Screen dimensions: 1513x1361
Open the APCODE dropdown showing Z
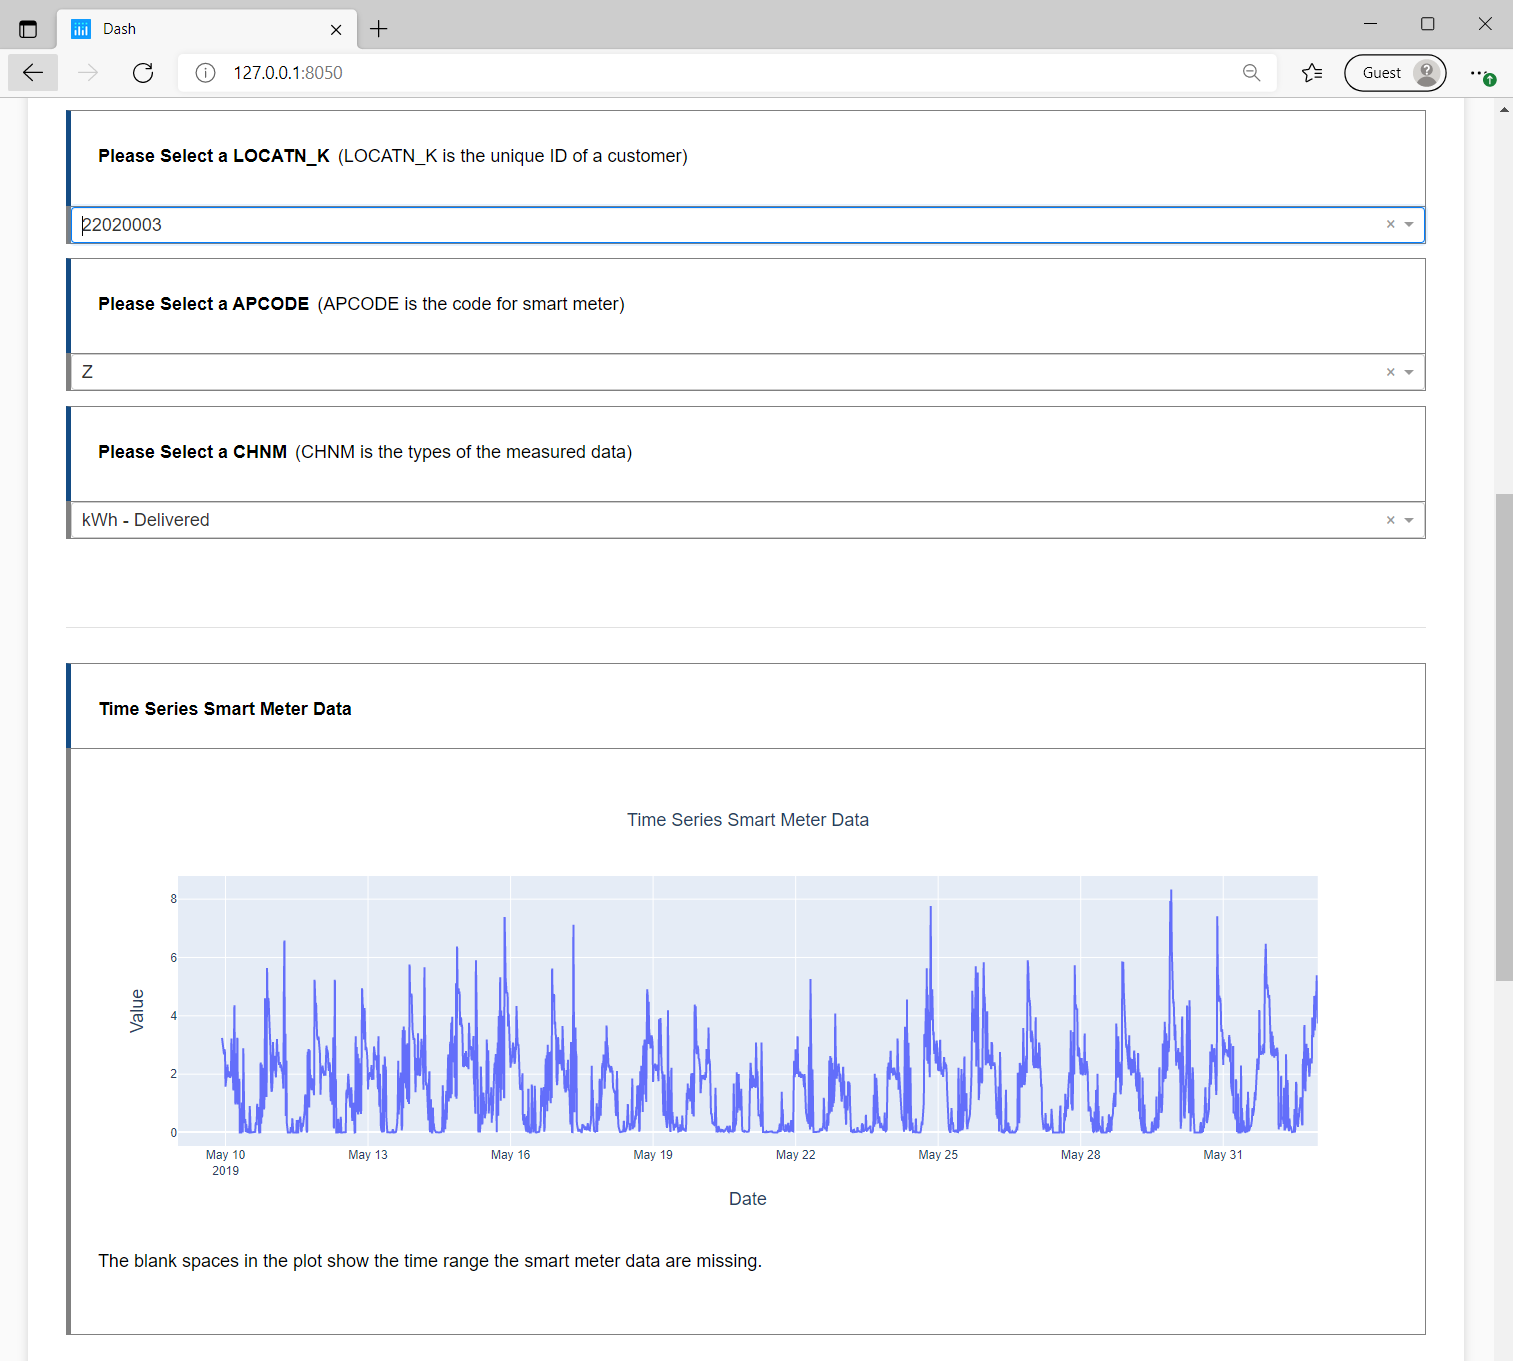1410,371
